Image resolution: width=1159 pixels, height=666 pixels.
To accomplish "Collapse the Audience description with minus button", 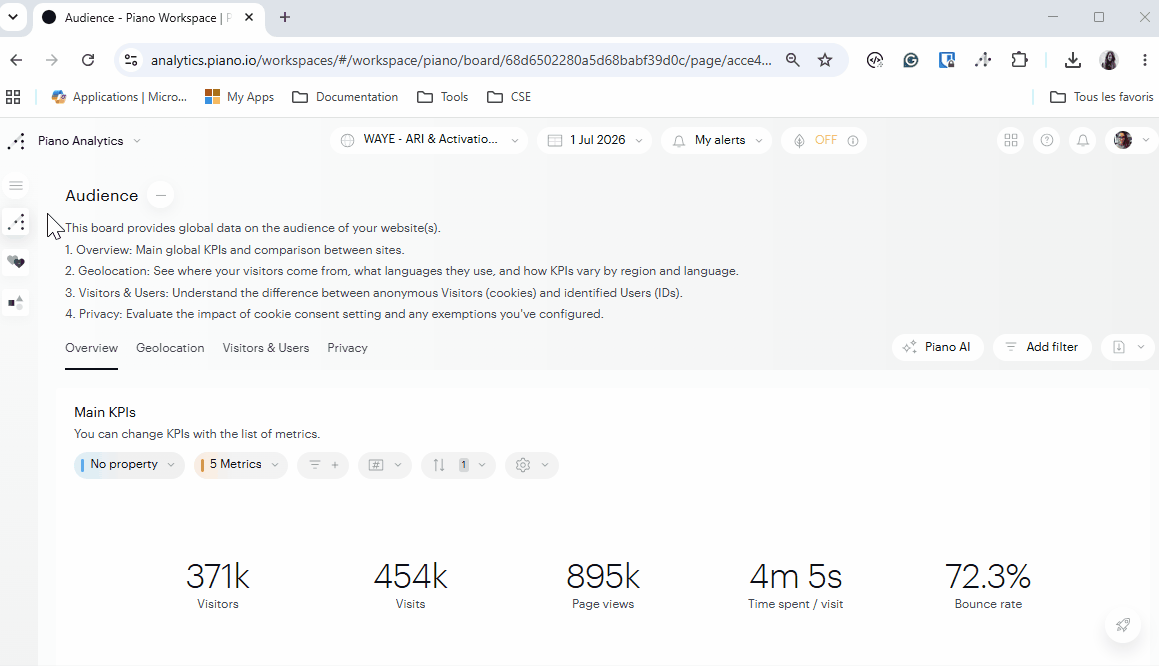I will pos(160,195).
